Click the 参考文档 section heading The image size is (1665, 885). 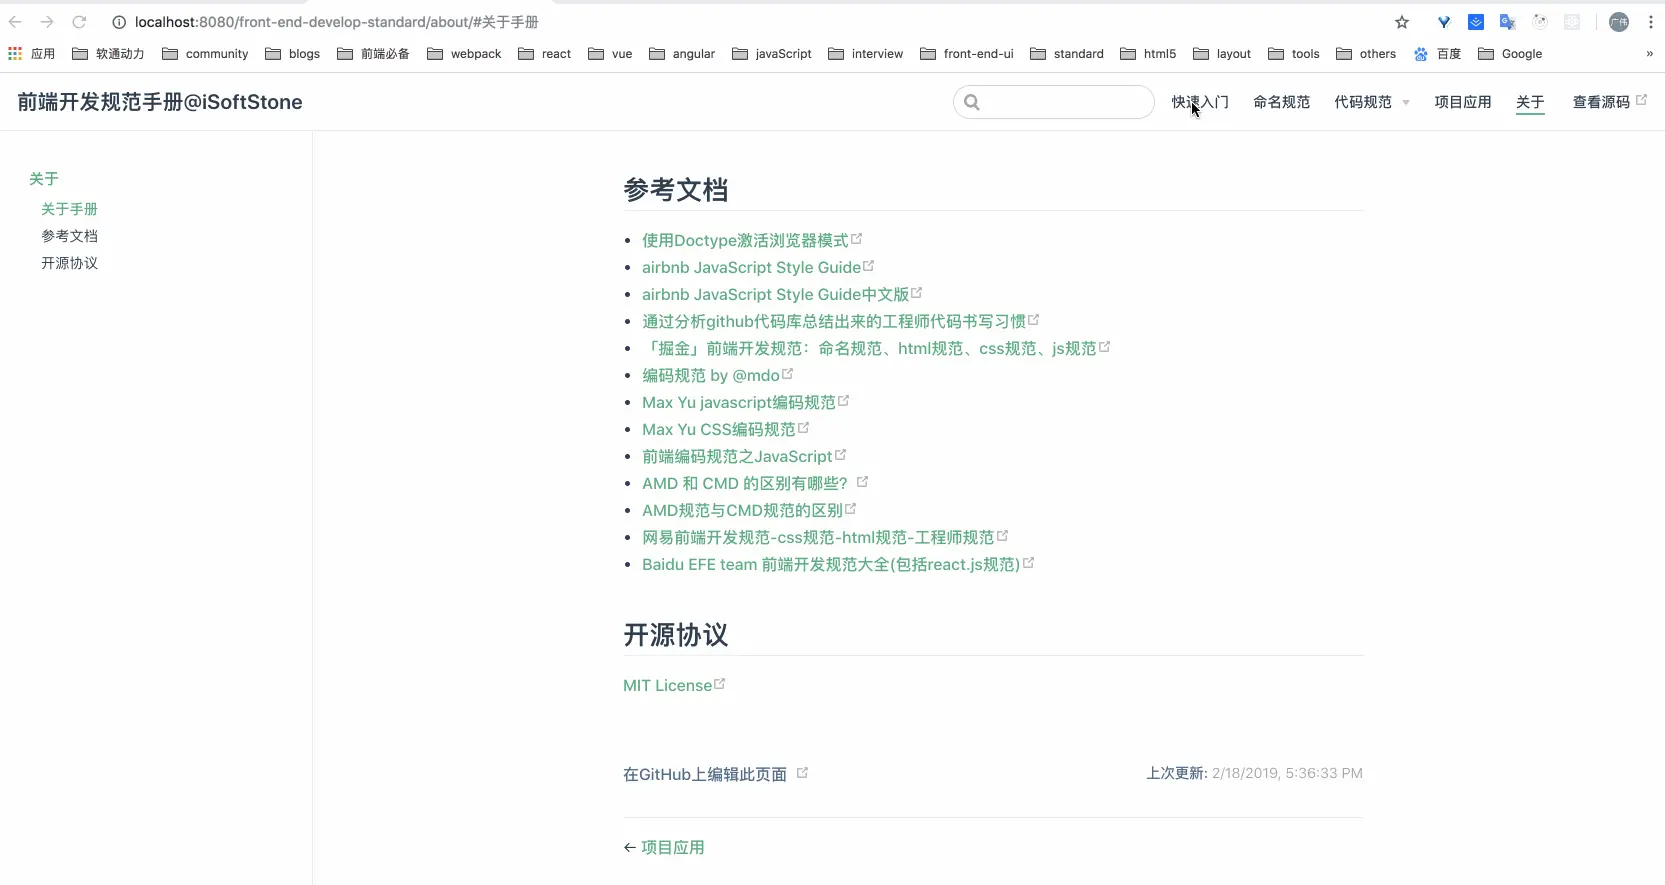coord(676,190)
